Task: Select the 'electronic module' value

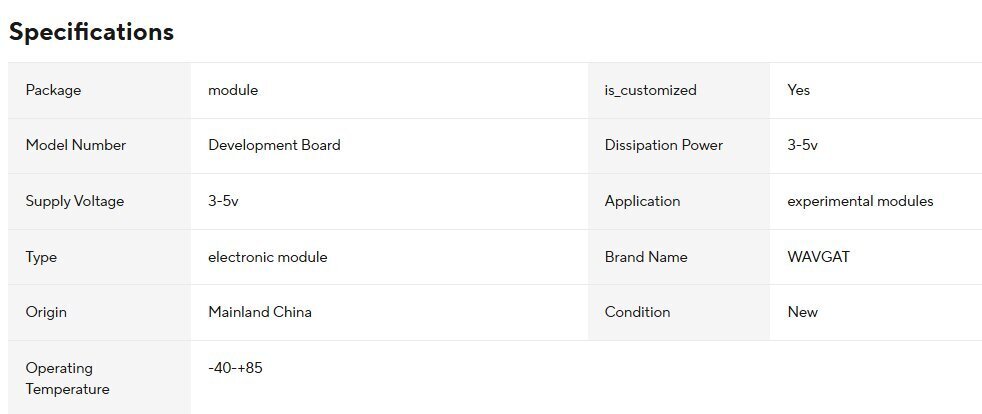Action: click(267, 257)
